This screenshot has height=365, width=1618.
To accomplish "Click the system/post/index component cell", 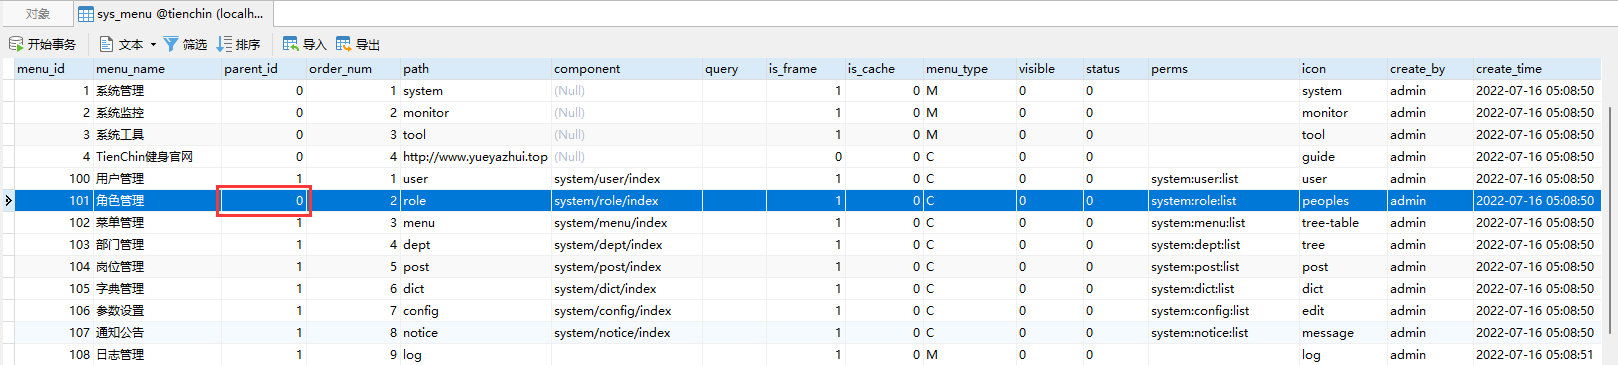I will (627, 267).
